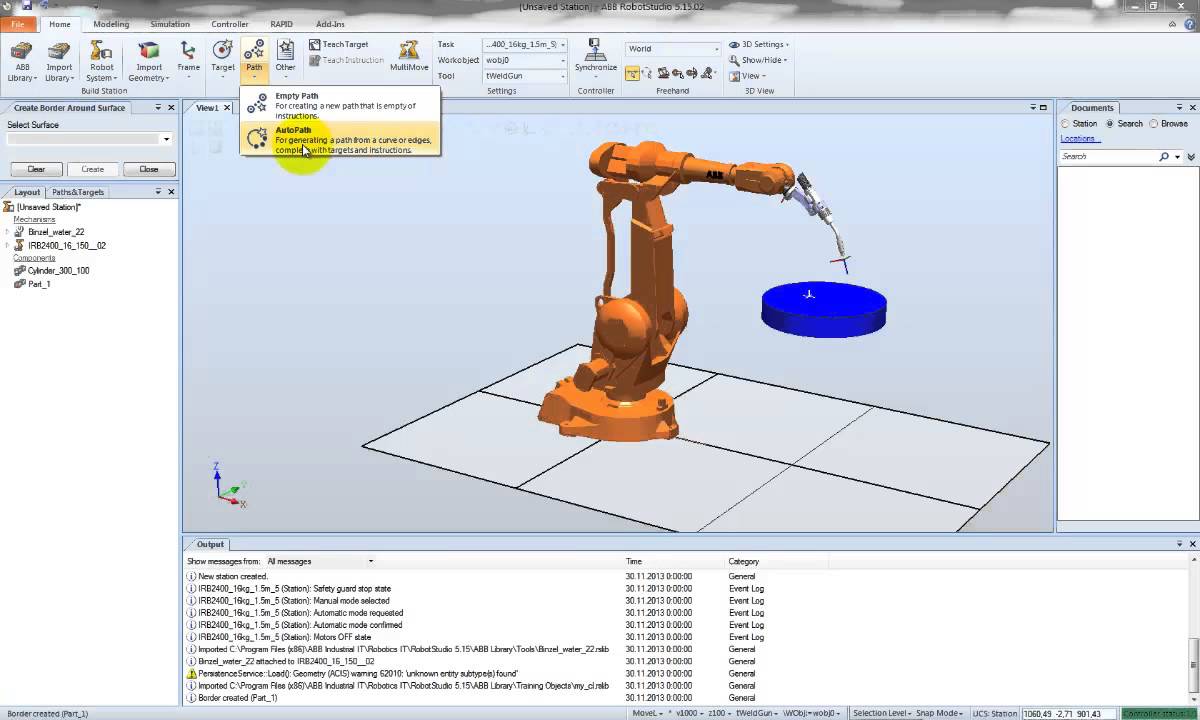Open the Snap Mode dropdown in status bar
This screenshot has height=720, width=1200.
[940, 714]
